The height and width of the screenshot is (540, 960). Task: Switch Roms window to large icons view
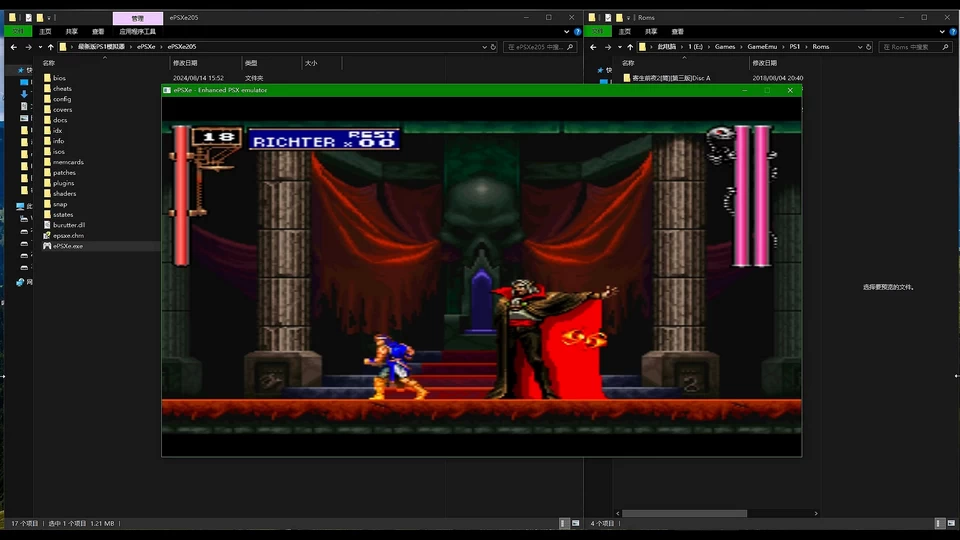point(951,523)
